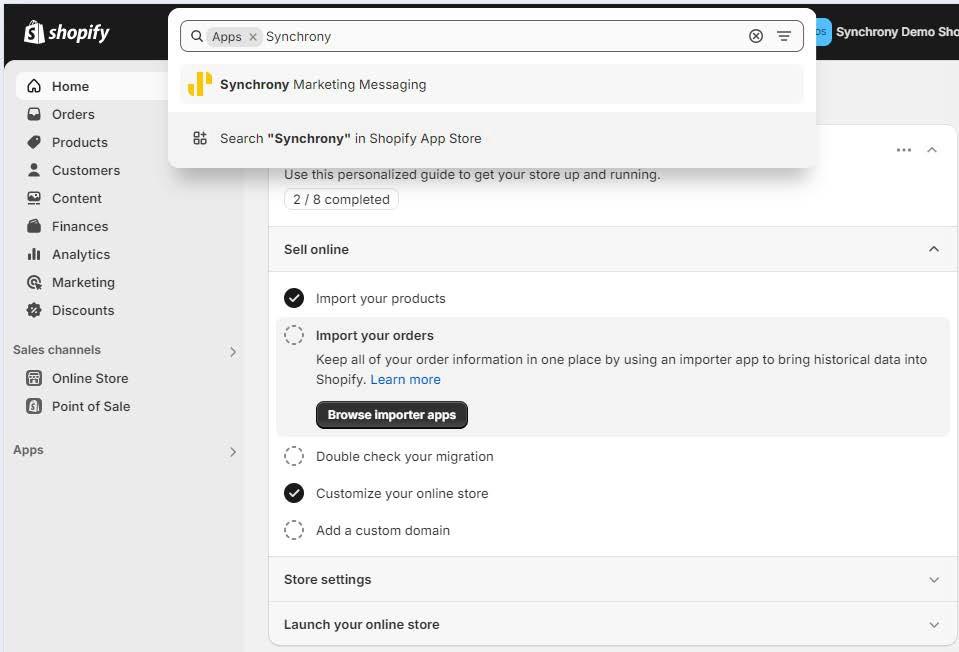
Task: Open the search filter options icon
Action: point(784,36)
